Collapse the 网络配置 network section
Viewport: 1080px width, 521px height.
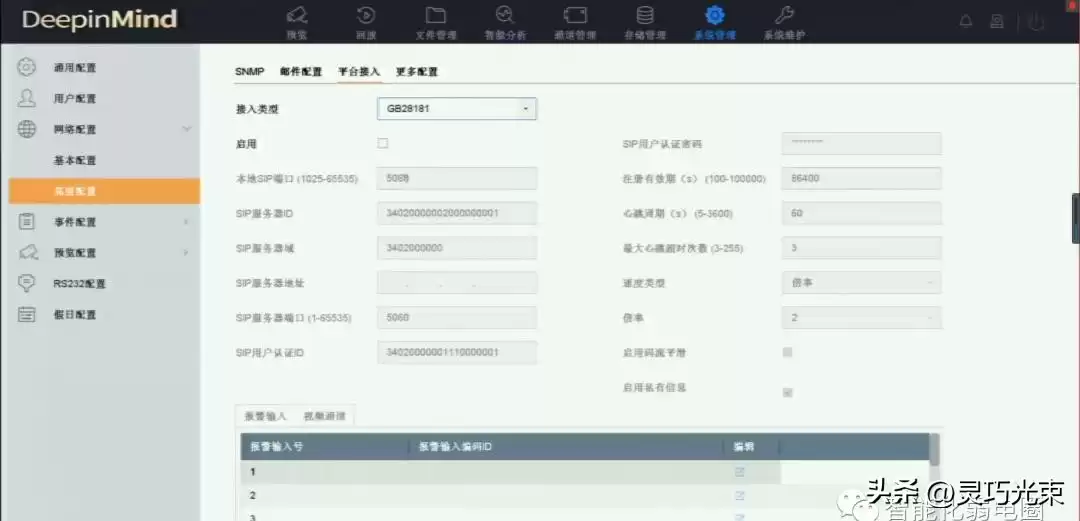[x=186, y=129]
